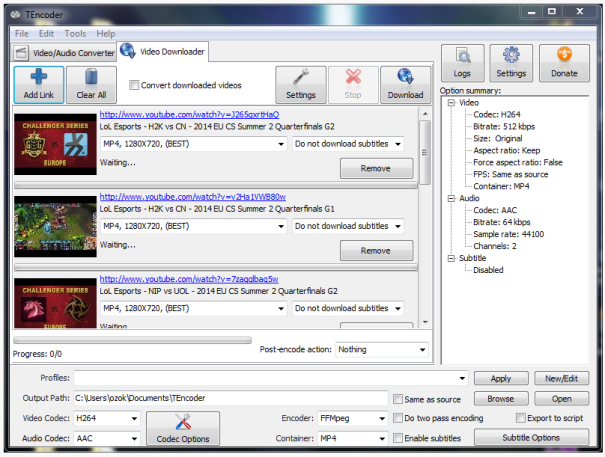Image resolution: width=605 pixels, height=457 pixels.
Task: Open the Help menu
Action: (x=106, y=34)
